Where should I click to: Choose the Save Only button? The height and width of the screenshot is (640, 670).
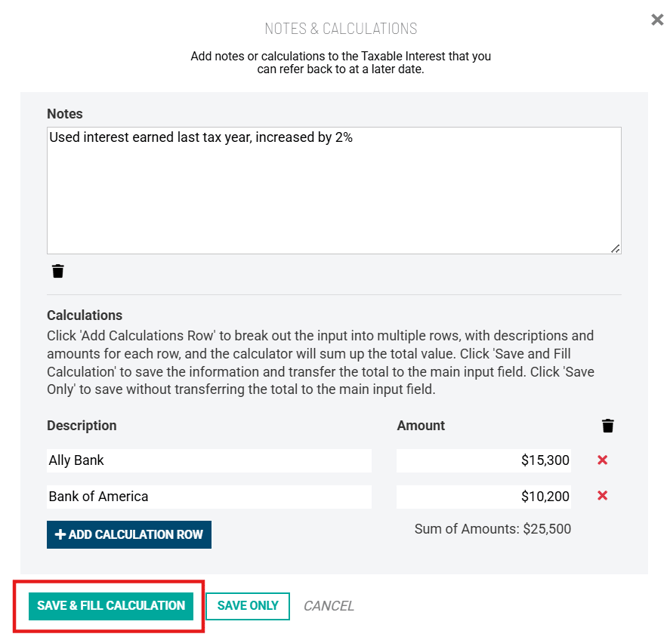tap(248, 606)
